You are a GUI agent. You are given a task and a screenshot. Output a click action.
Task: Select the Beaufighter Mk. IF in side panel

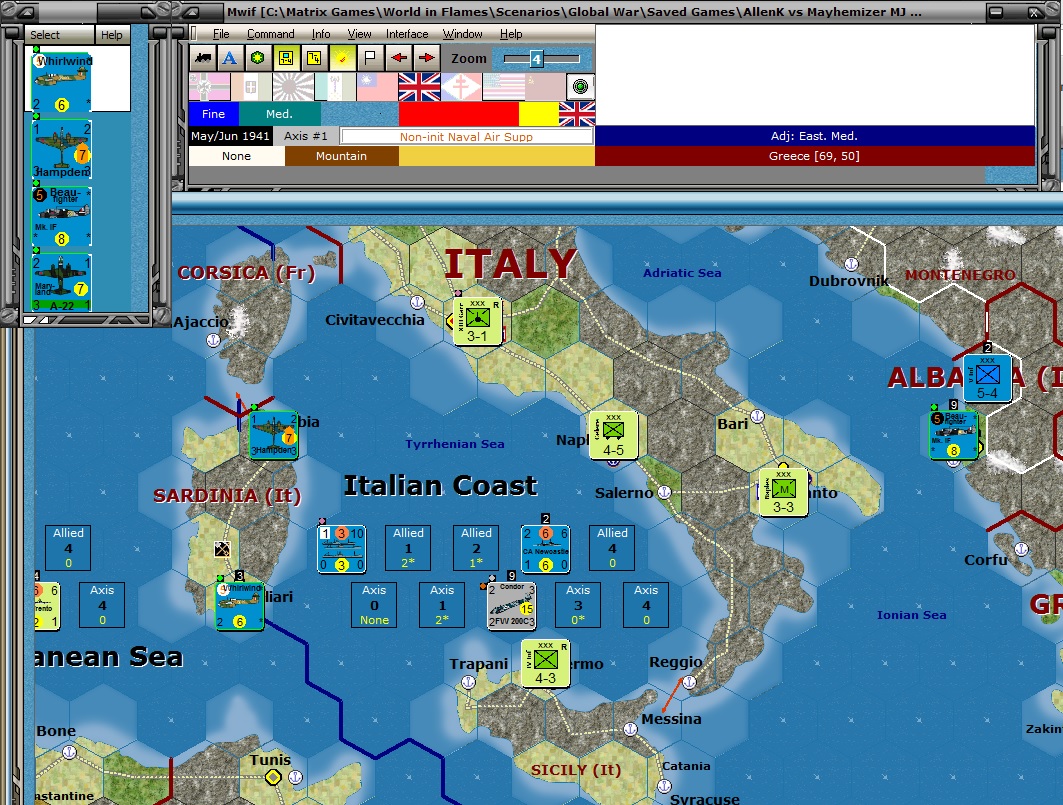pos(62,216)
